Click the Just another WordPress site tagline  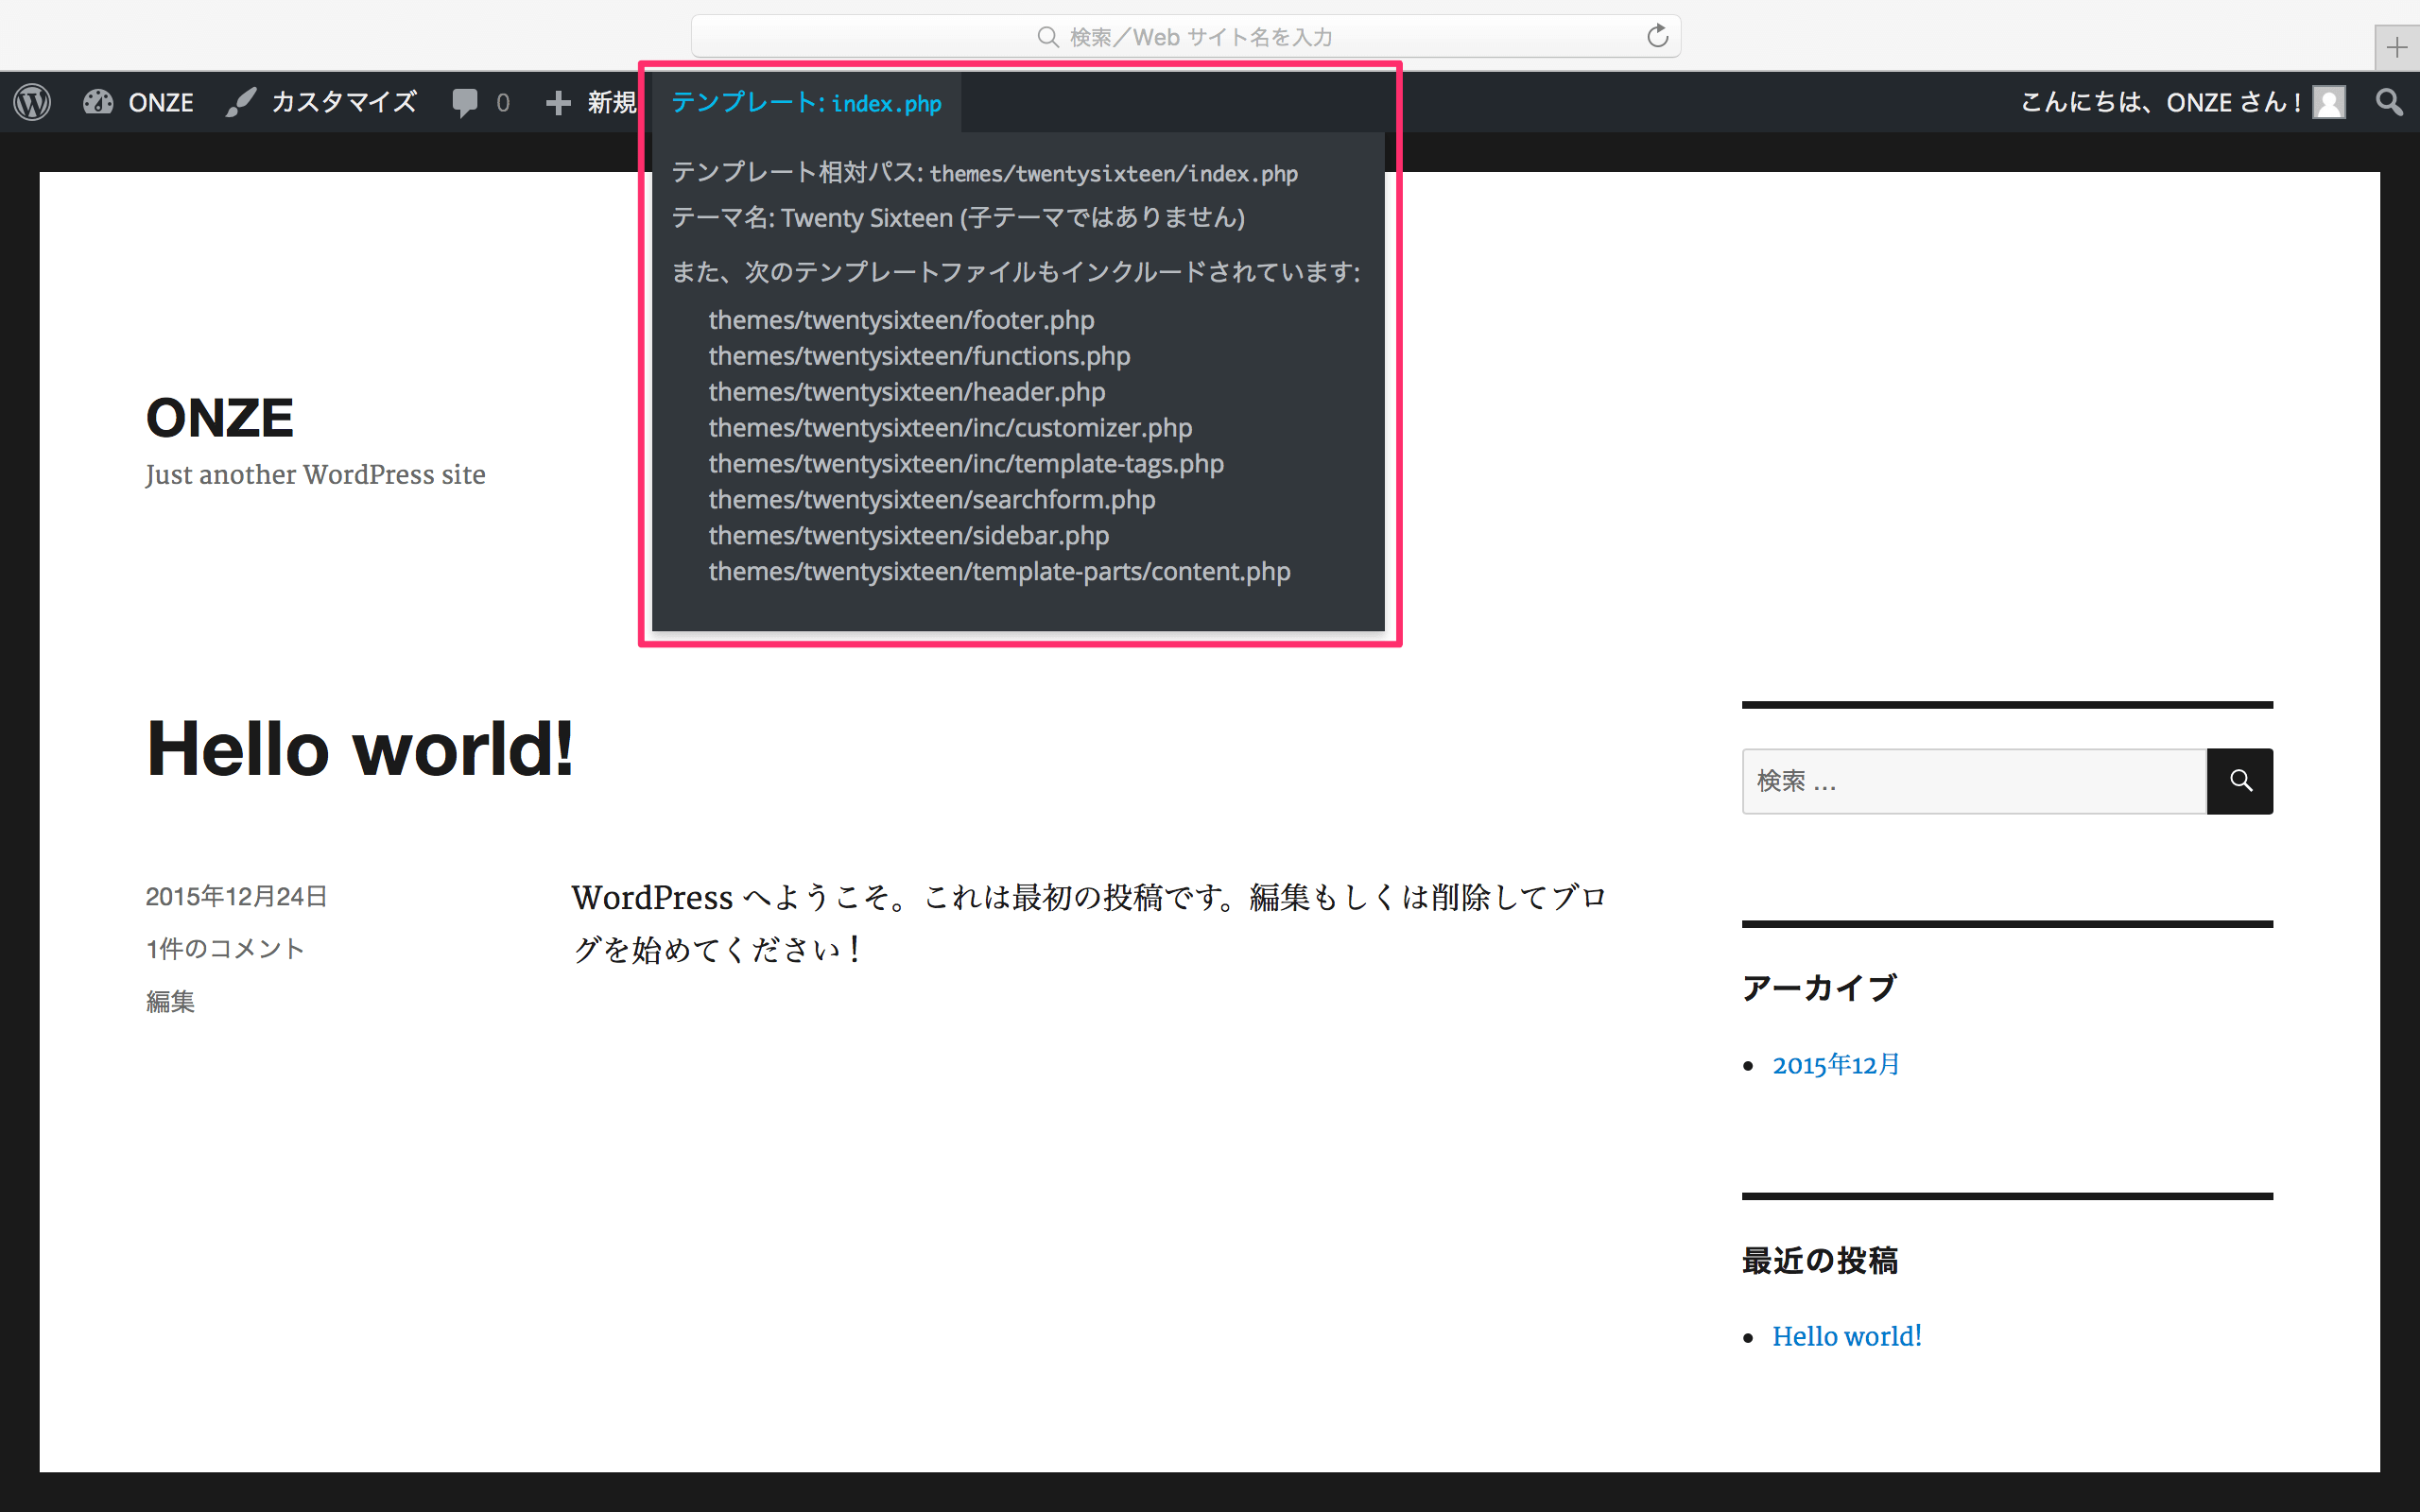[x=315, y=474]
